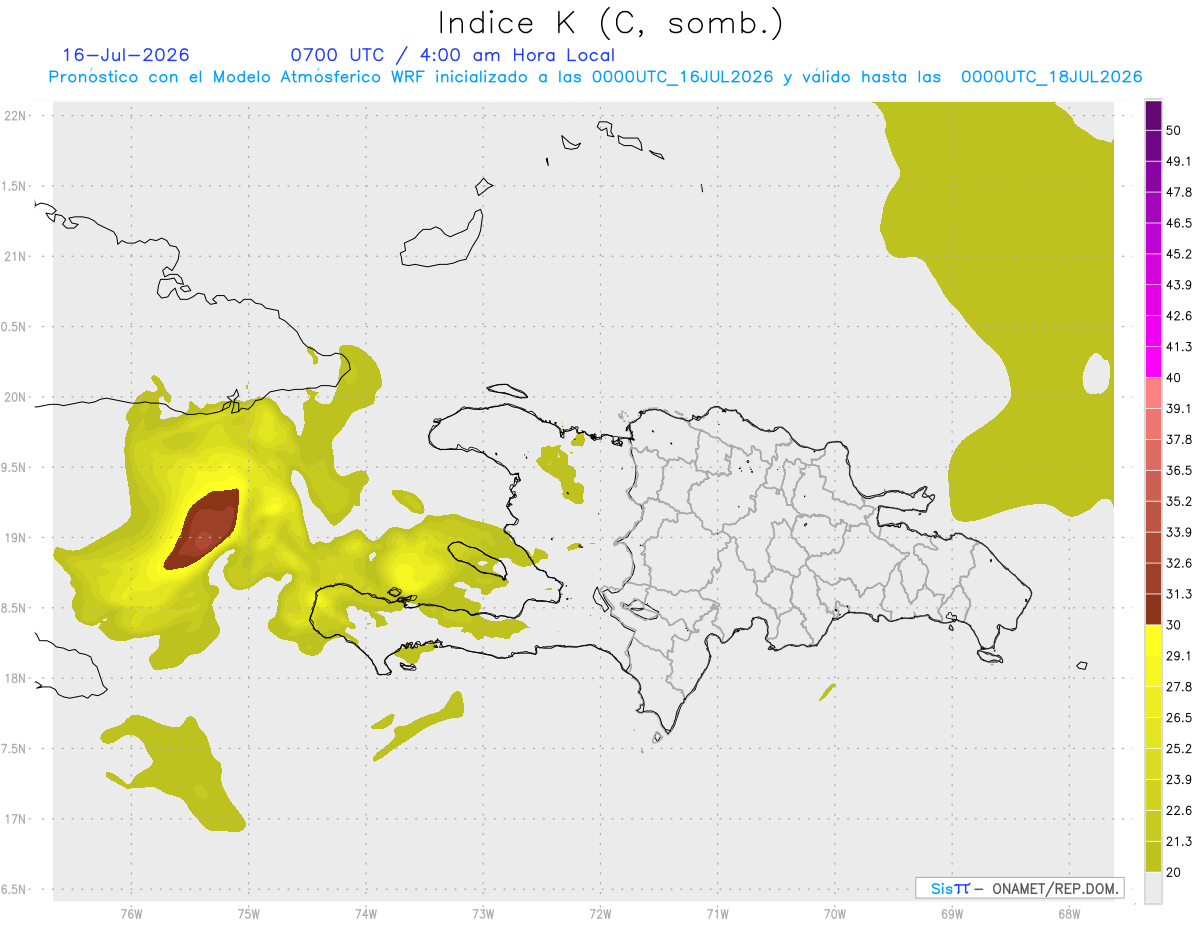Click the colorbar value '25.2'
This screenshot has width=1200, height=927.
click(x=1179, y=749)
